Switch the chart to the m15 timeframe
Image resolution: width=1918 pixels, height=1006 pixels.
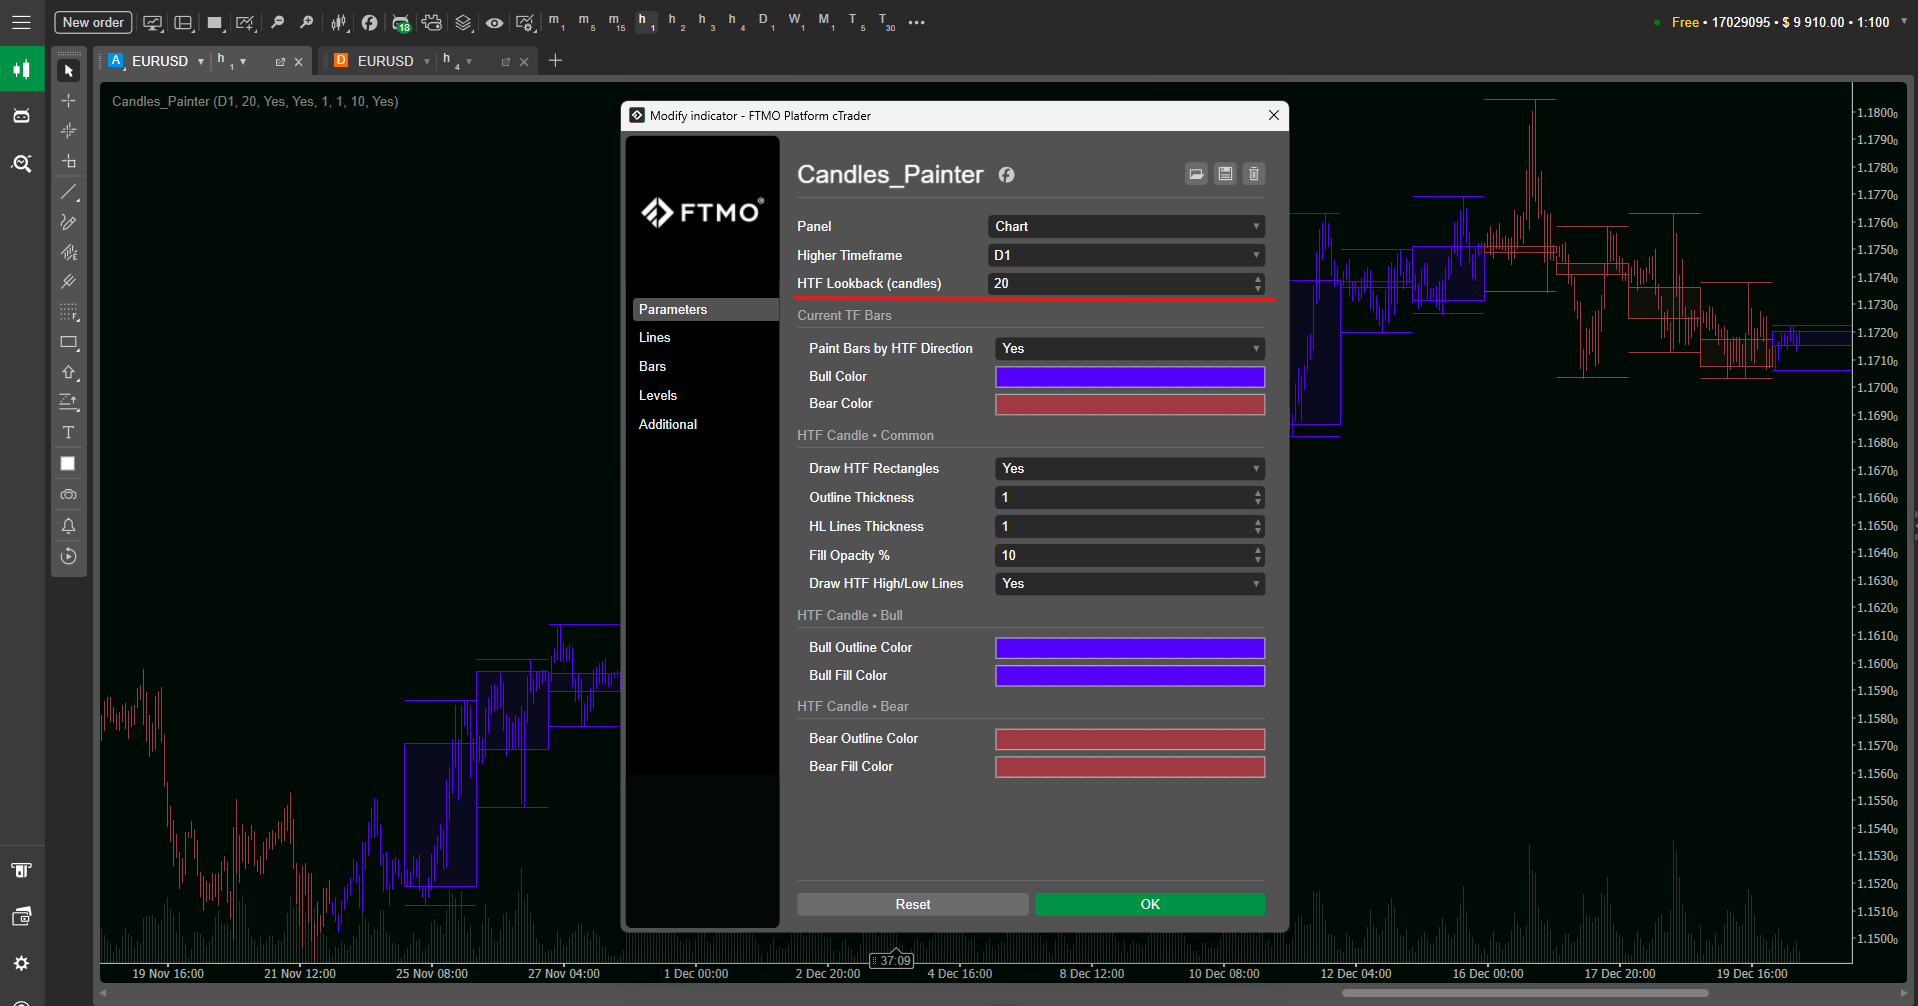click(x=614, y=22)
